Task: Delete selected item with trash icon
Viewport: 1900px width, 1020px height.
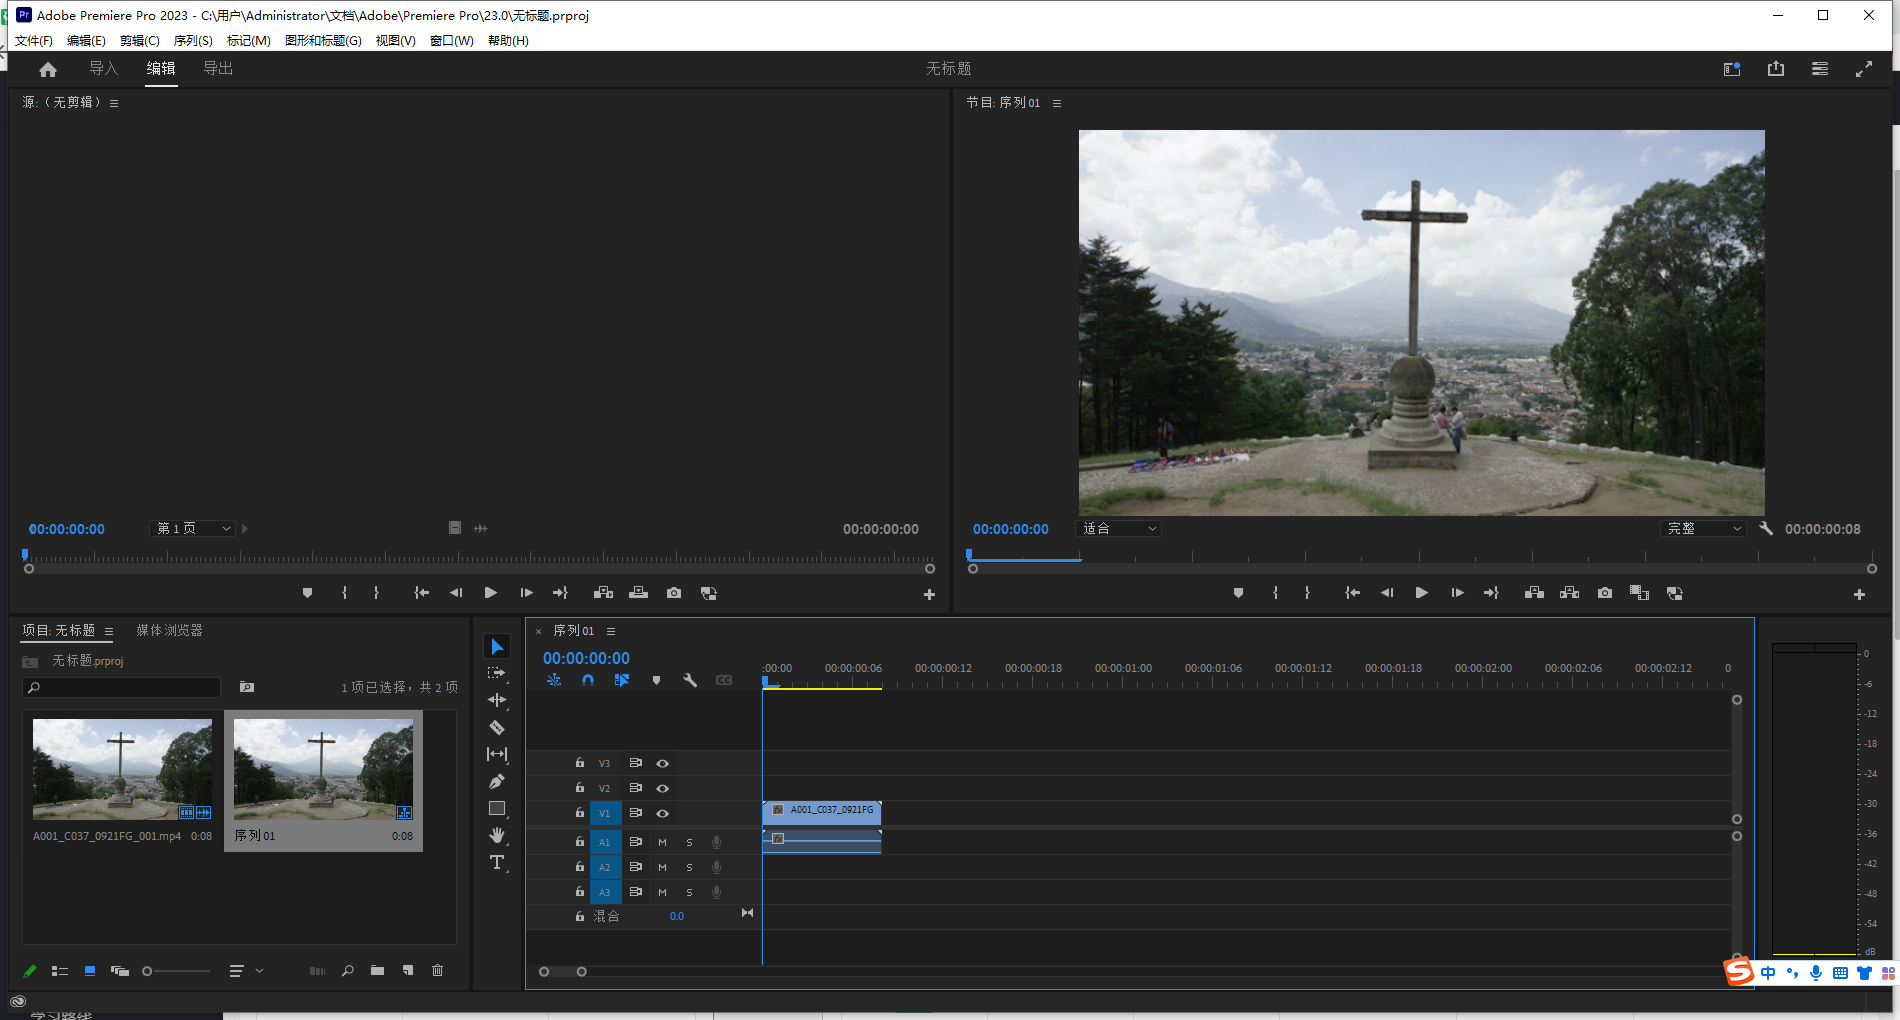Action: click(437, 971)
